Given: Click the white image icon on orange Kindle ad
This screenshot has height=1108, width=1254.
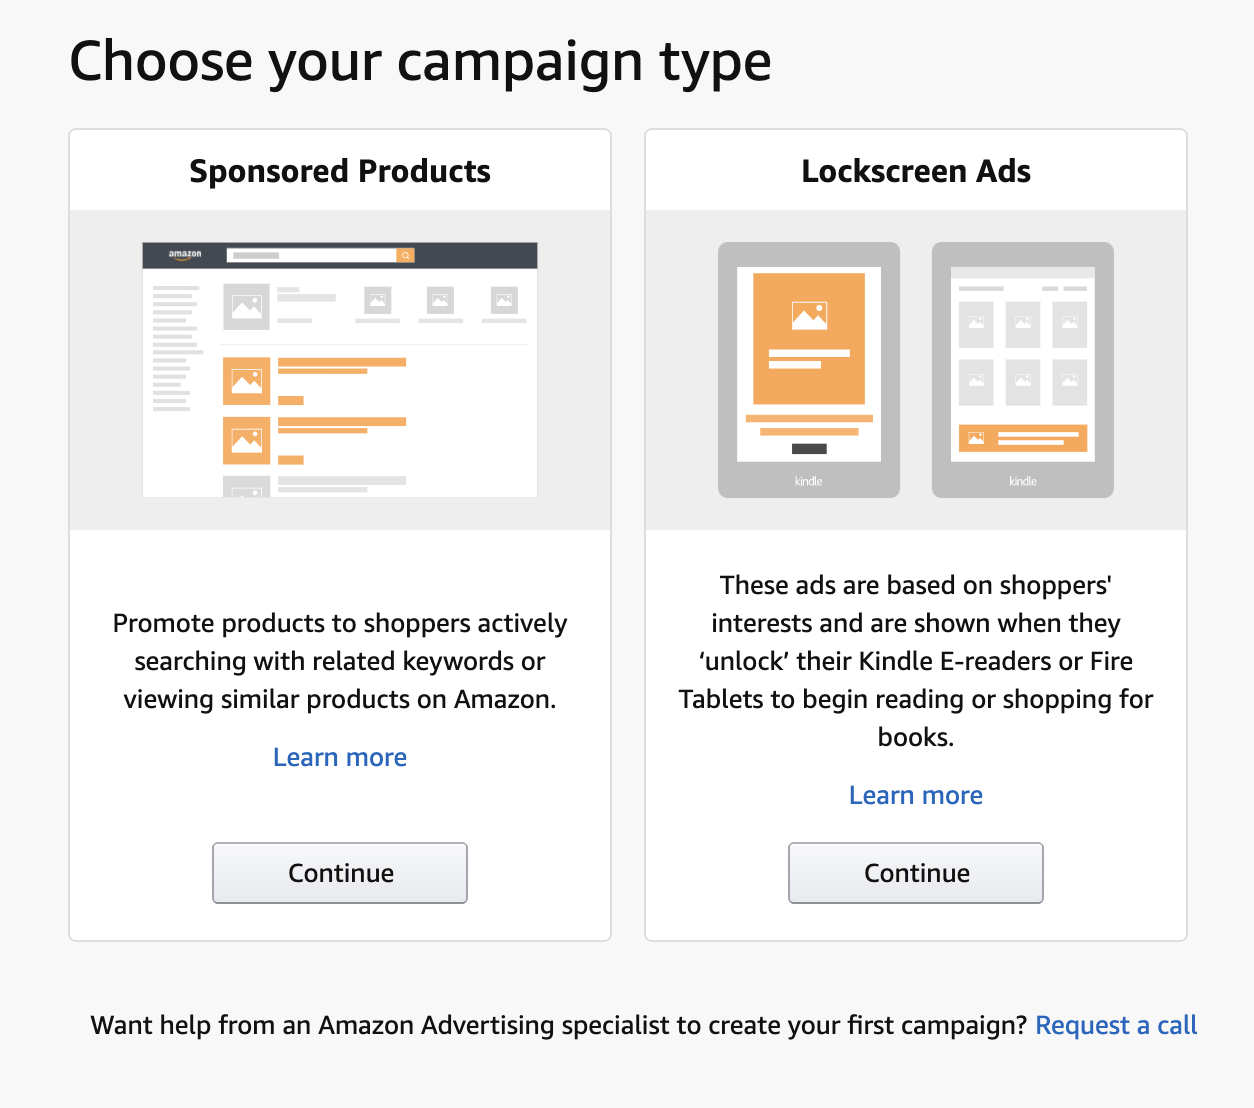Looking at the screenshot, I should [x=809, y=316].
